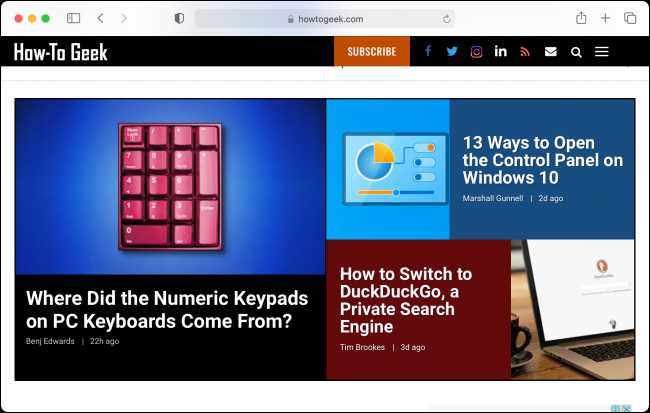Open the numeric keypad article image
Screen dimensions: 650x413
tap(170, 187)
